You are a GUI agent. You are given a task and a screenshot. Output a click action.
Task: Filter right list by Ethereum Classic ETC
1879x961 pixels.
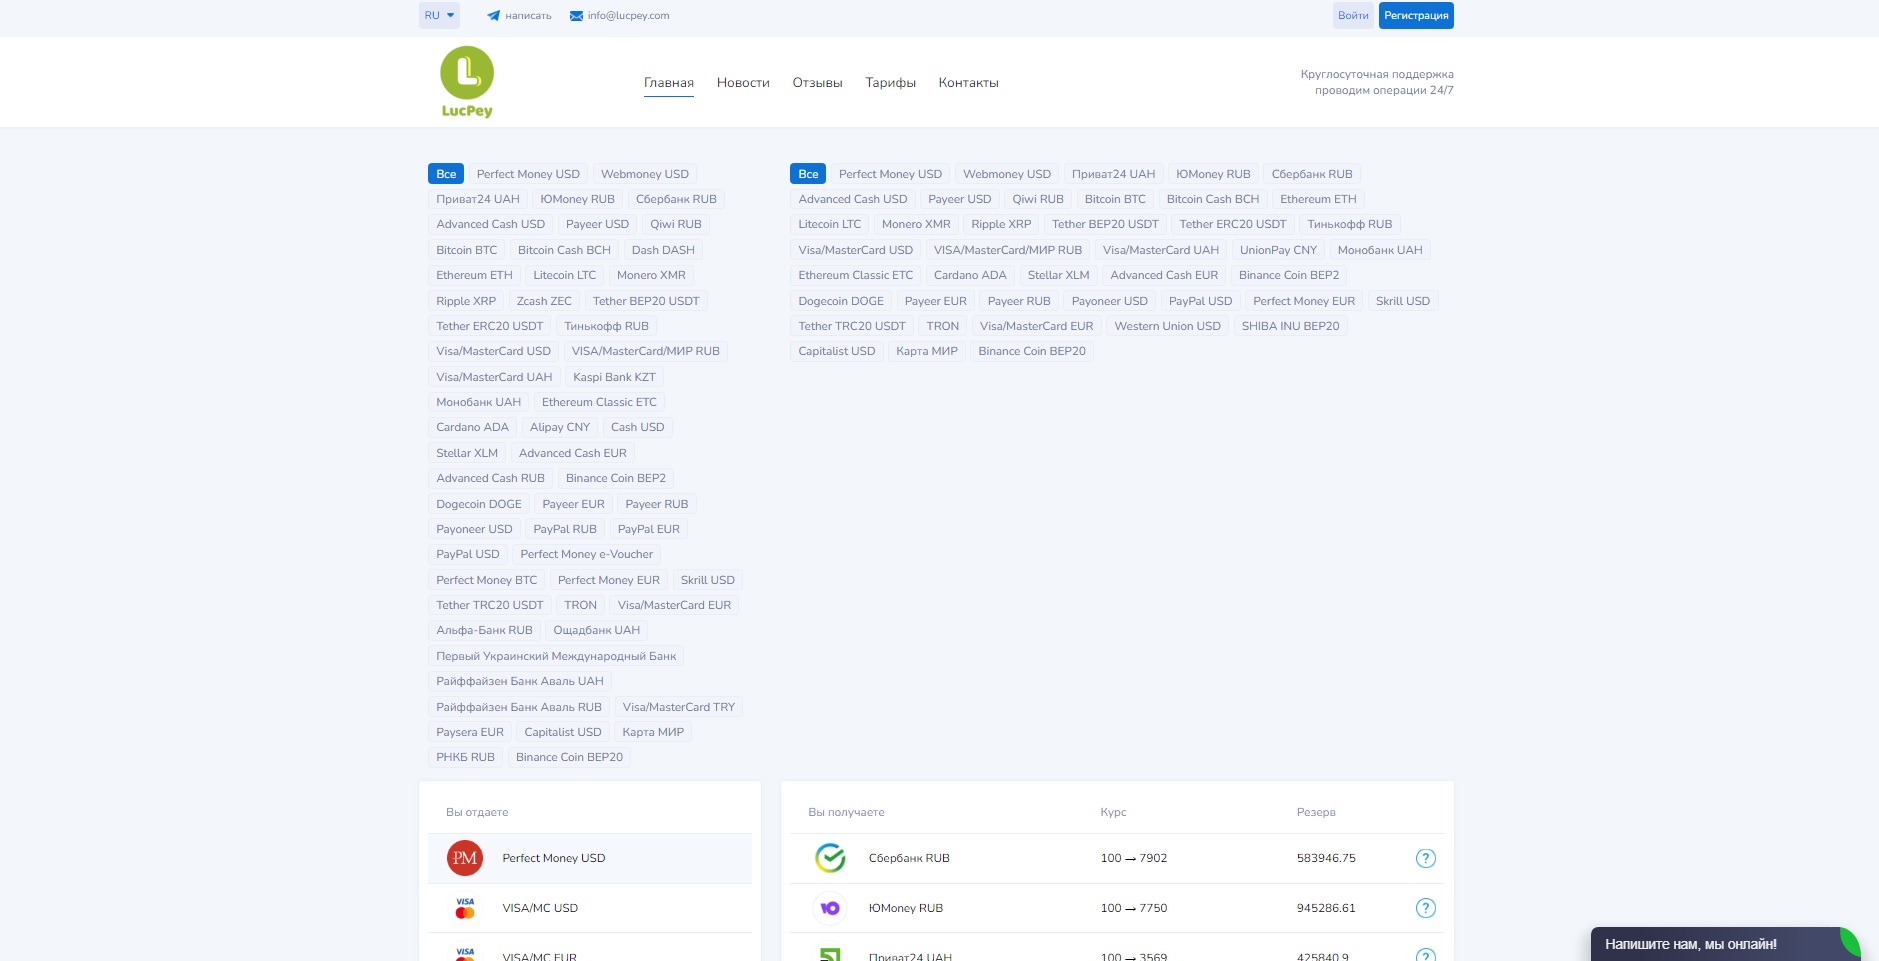tap(855, 275)
